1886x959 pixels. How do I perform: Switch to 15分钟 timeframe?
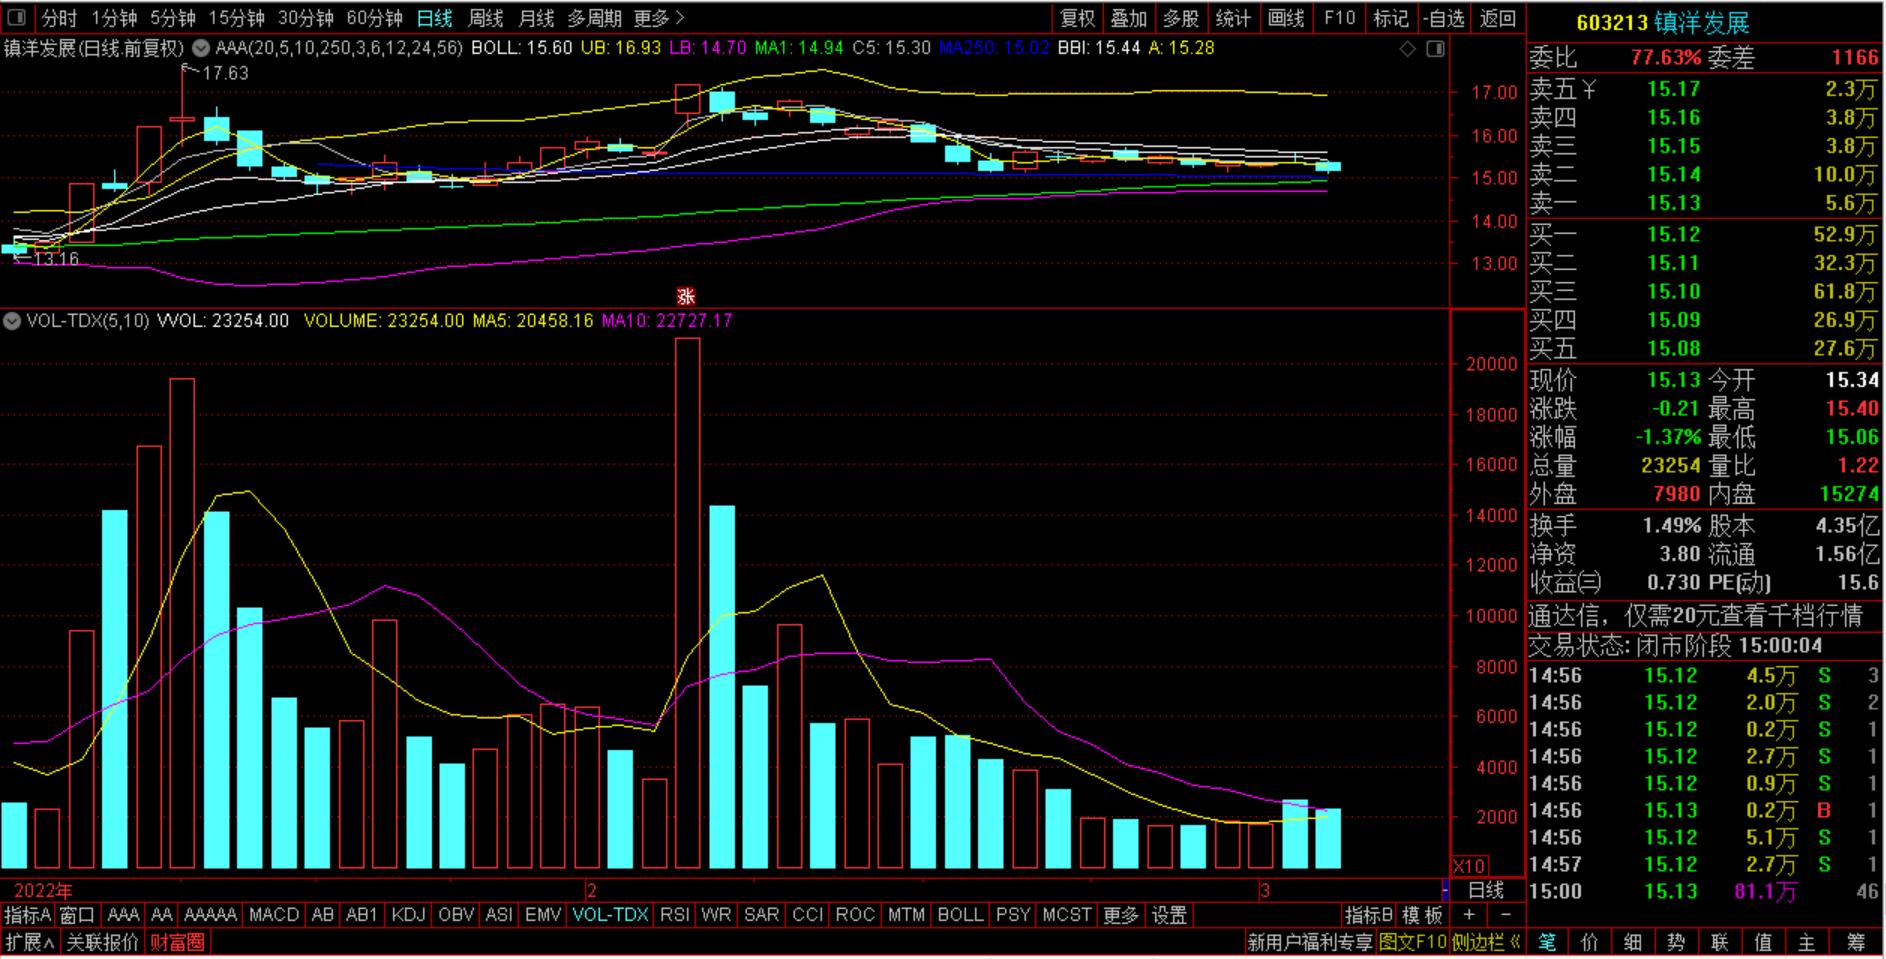[x=237, y=18]
